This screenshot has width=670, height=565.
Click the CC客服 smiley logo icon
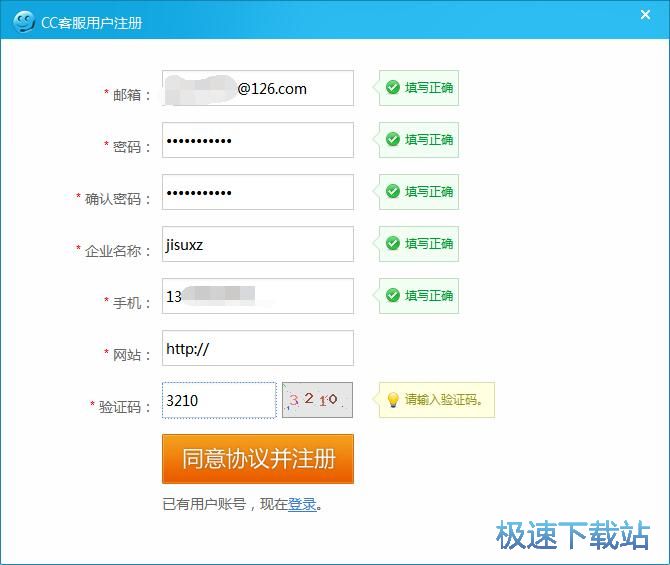click(x=24, y=21)
